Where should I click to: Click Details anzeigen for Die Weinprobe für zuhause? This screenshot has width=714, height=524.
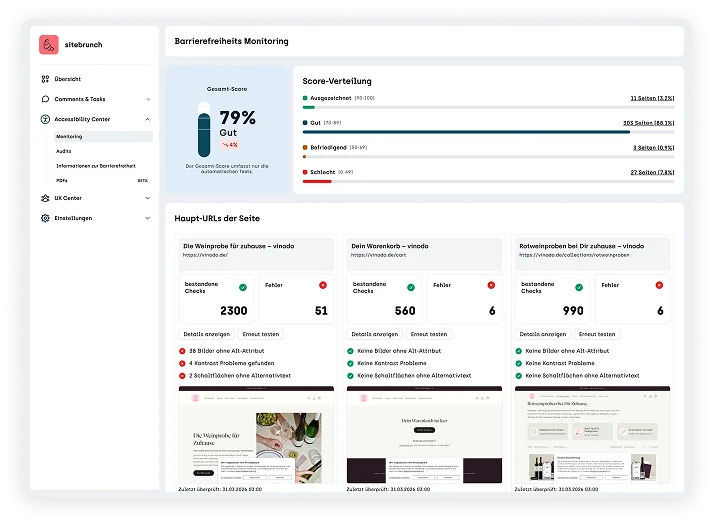pyautogui.click(x=207, y=334)
